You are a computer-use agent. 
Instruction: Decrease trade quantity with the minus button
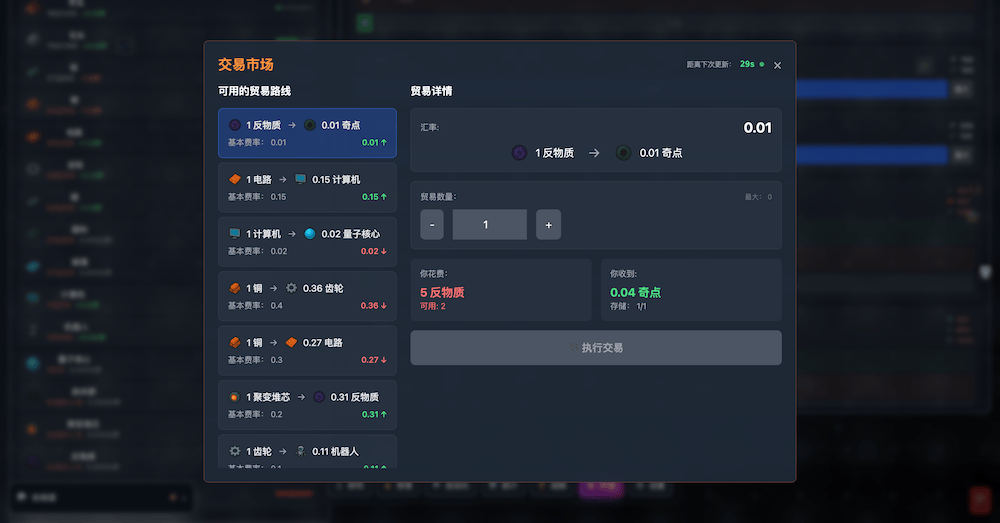click(432, 225)
